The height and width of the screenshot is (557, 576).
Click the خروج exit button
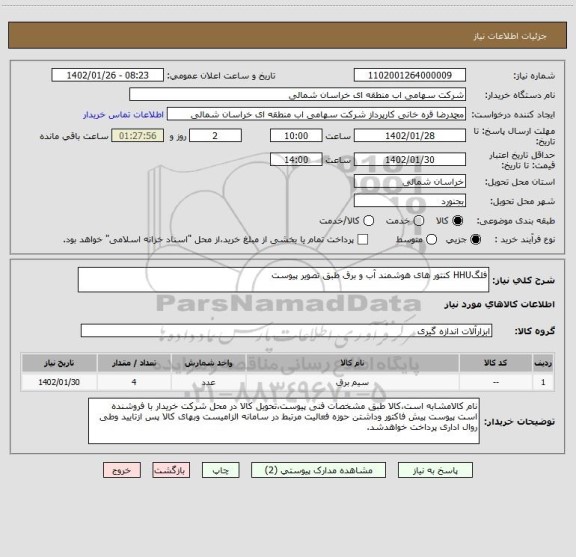122,470
